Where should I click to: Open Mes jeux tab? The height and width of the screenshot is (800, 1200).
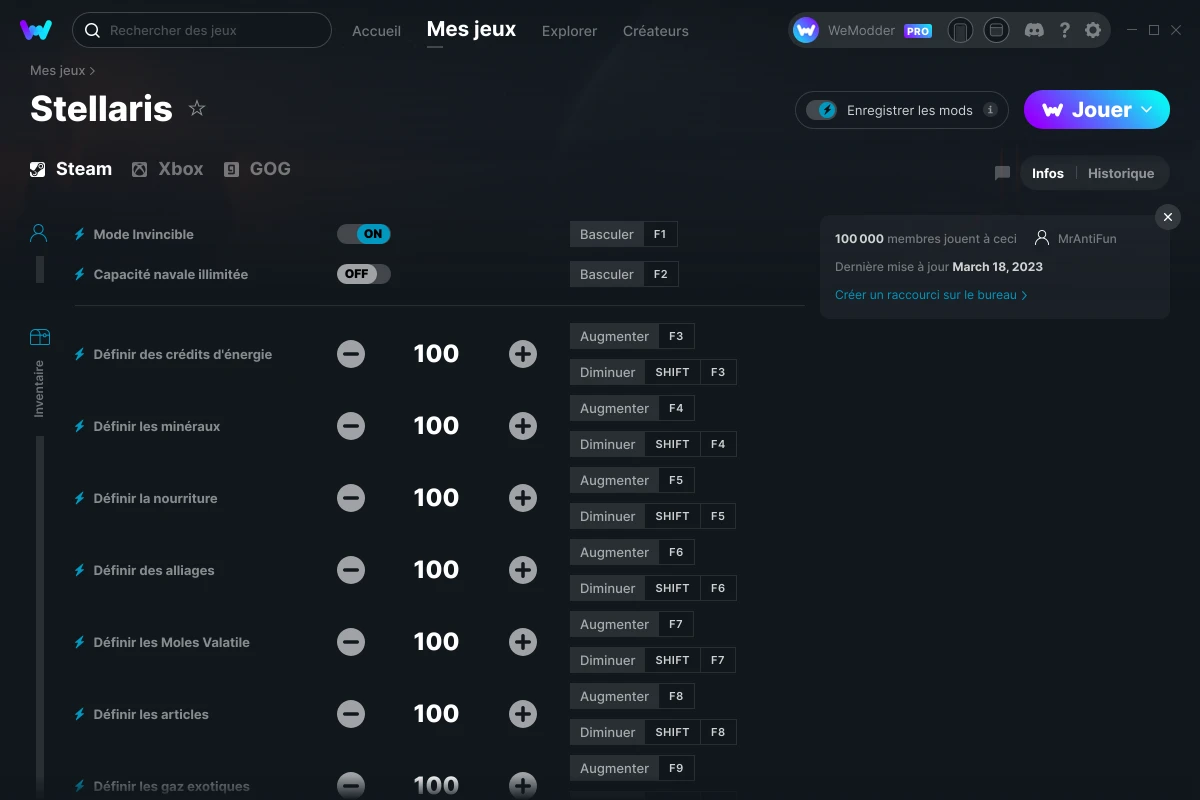pyautogui.click(x=471, y=30)
